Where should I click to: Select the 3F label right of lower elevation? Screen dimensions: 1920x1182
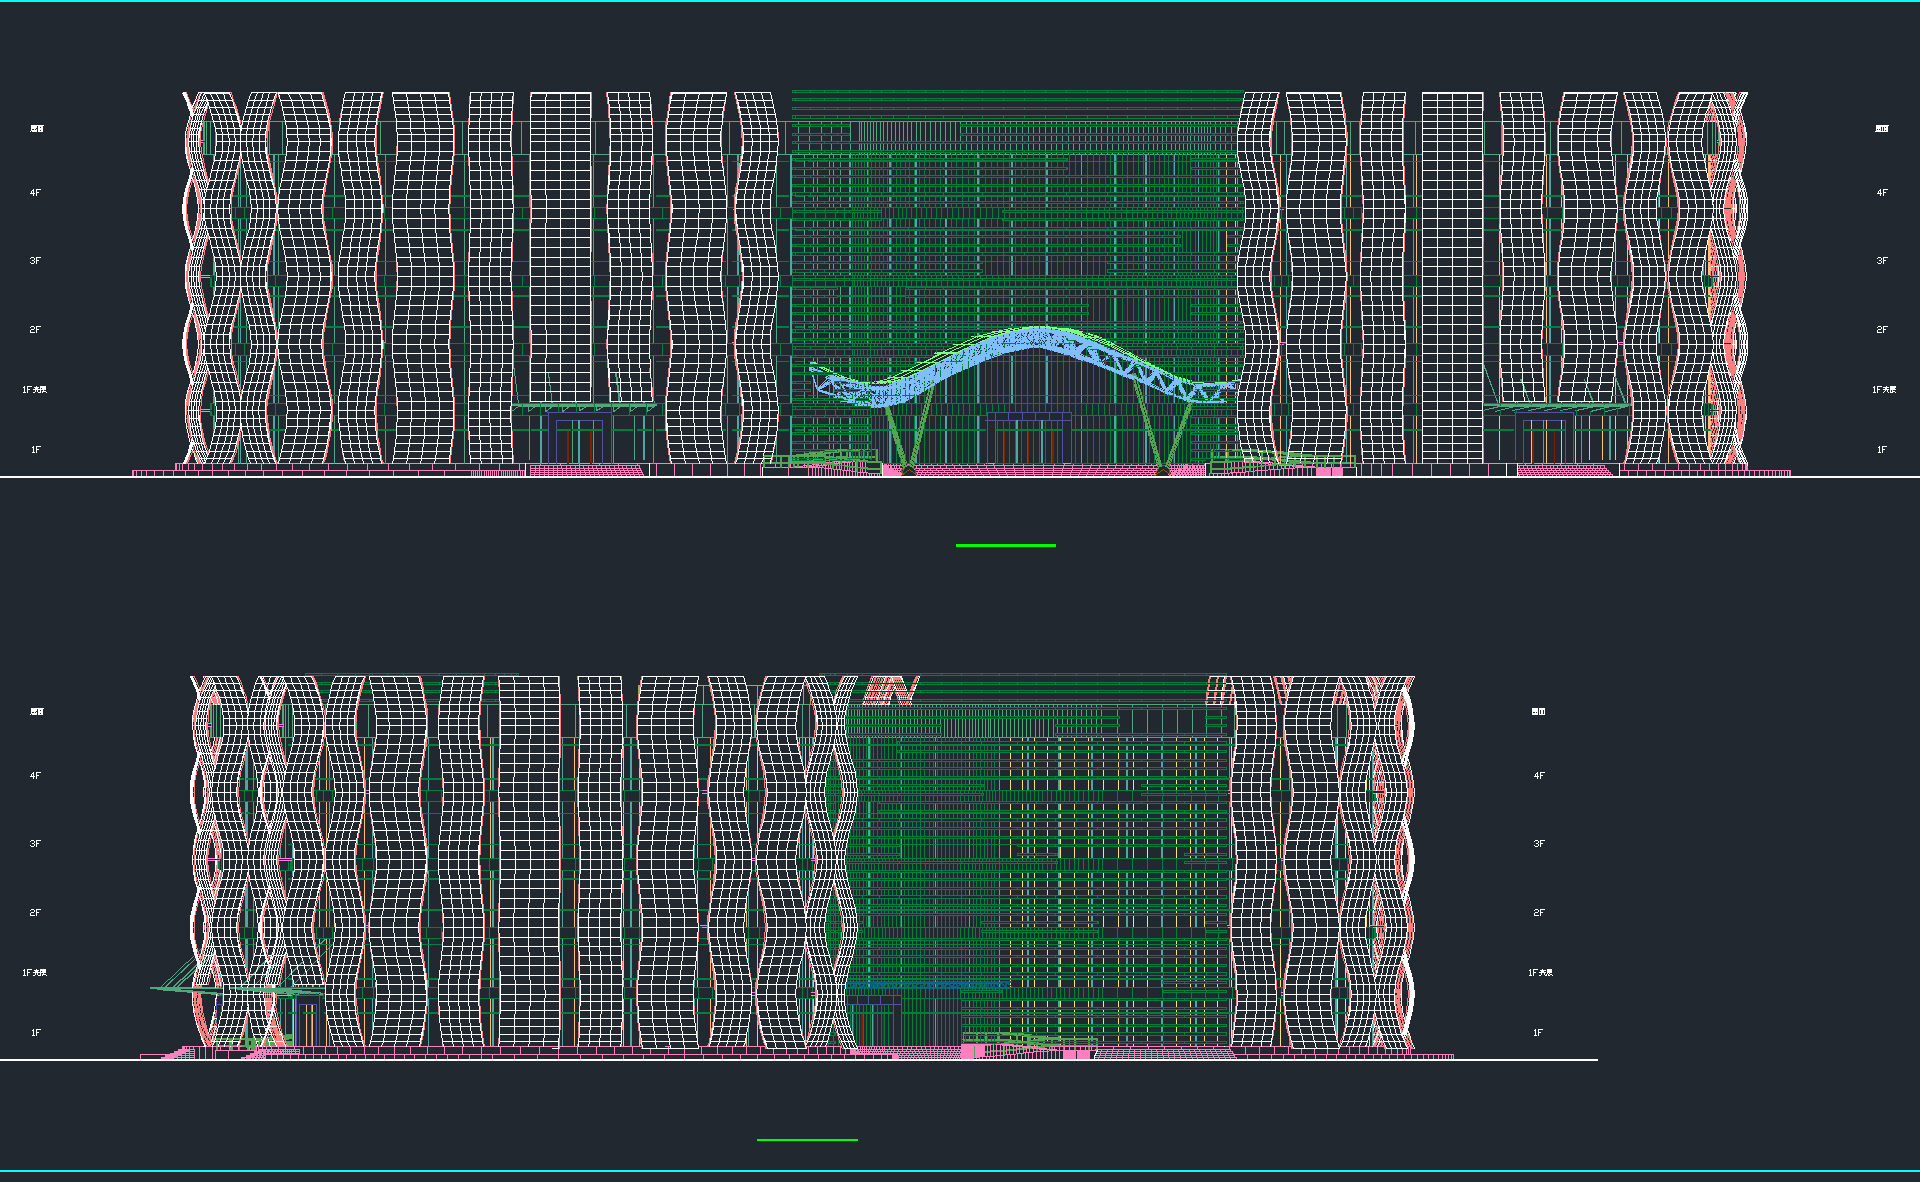[x=1539, y=844]
